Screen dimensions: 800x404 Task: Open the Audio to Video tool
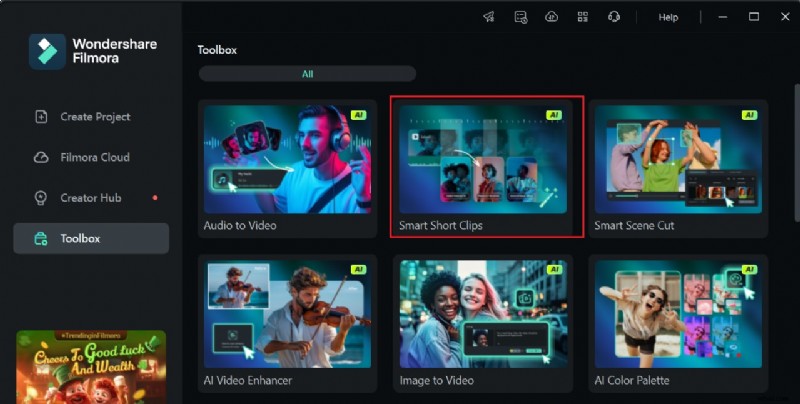(x=287, y=168)
